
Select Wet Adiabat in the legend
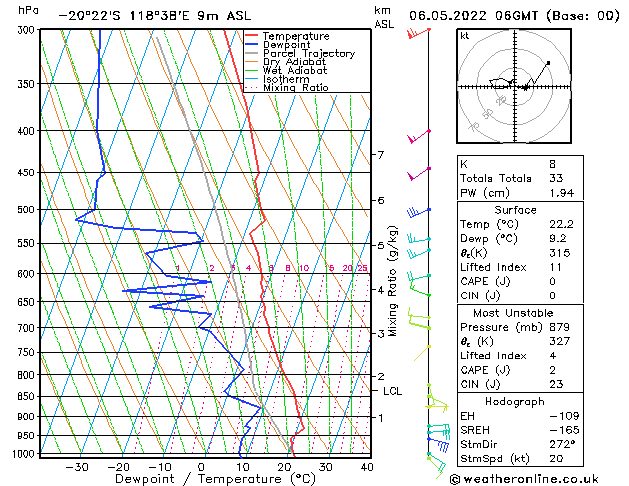click(x=295, y=70)
